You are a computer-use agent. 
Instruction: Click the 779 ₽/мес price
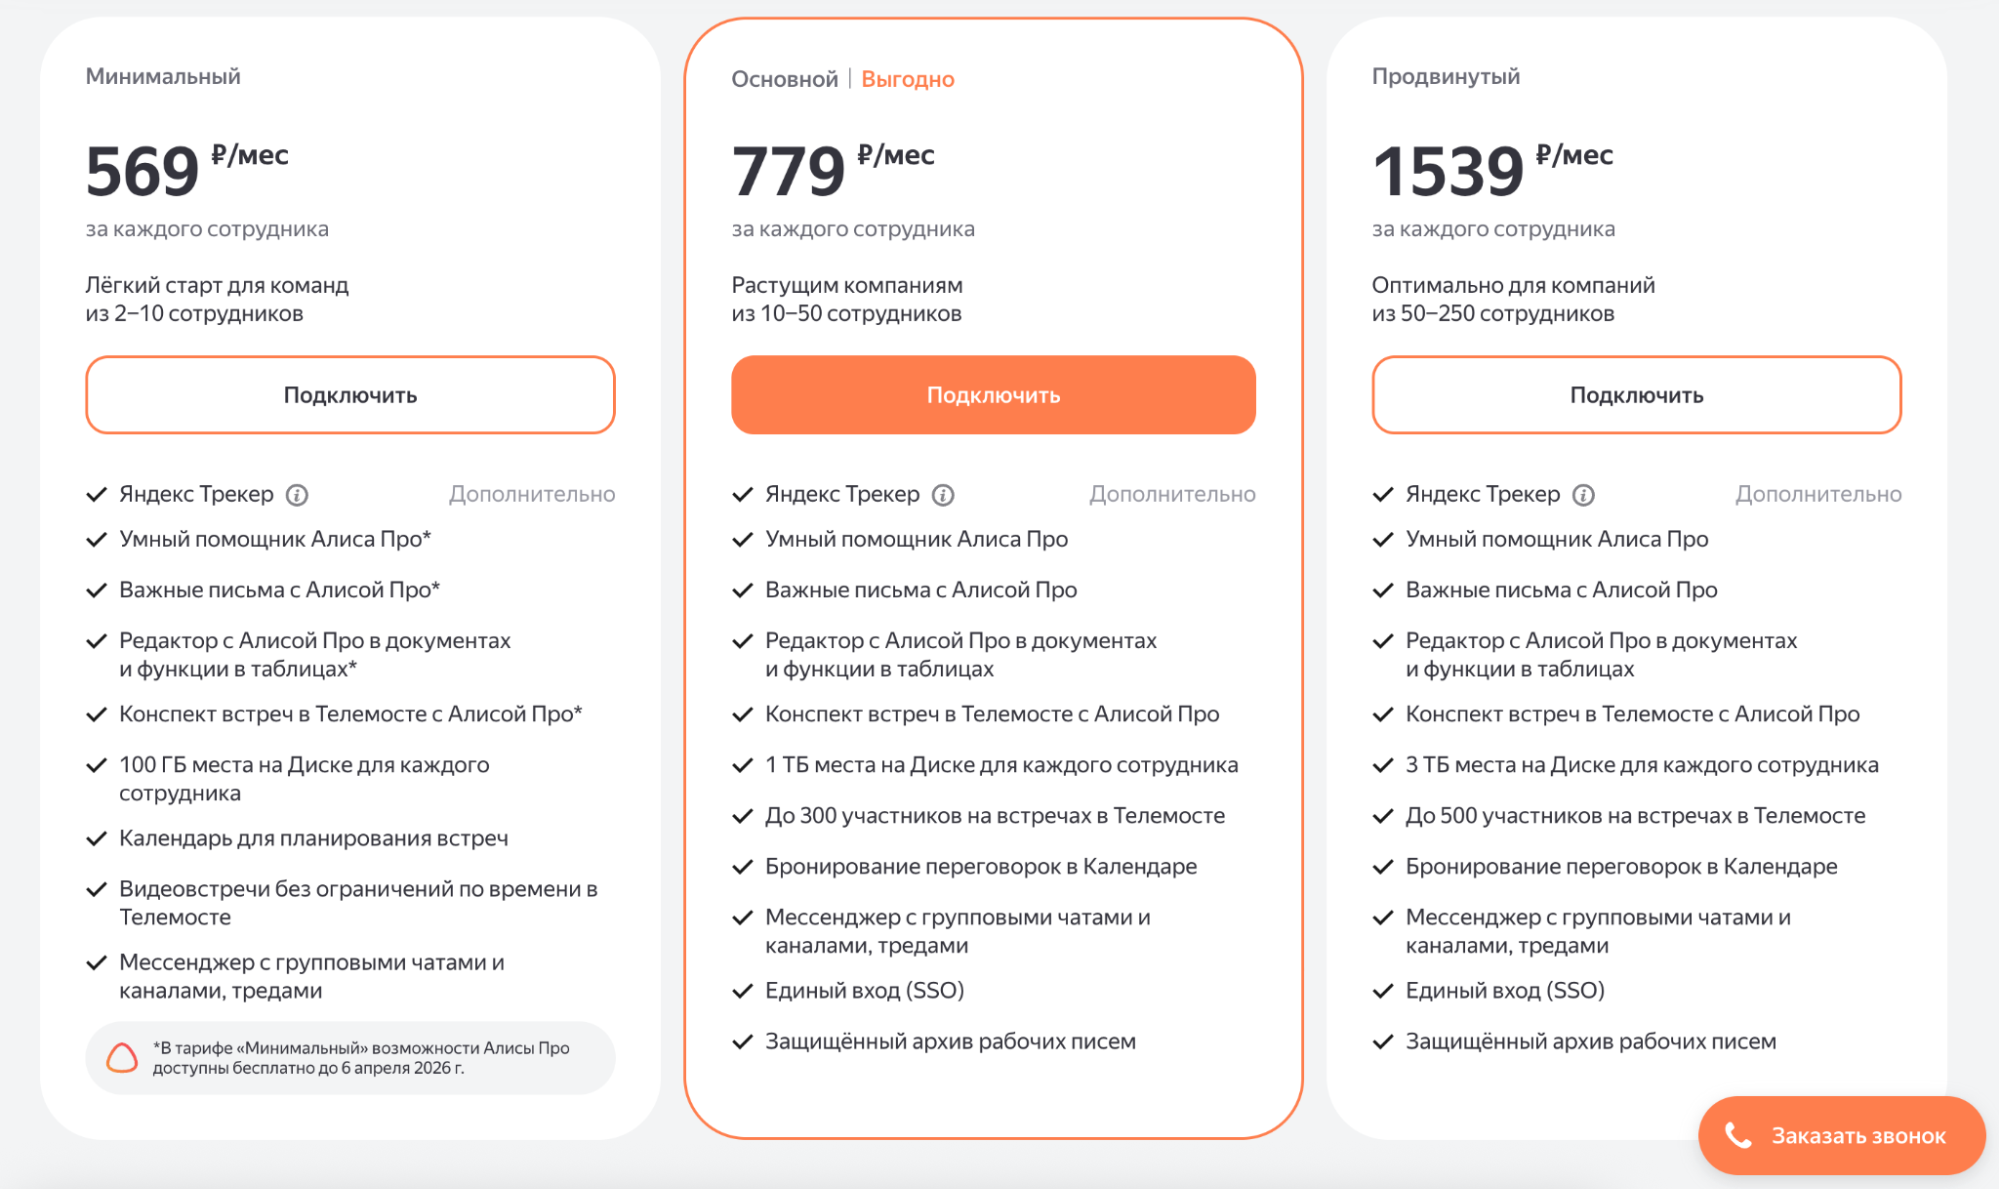pos(832,170)
